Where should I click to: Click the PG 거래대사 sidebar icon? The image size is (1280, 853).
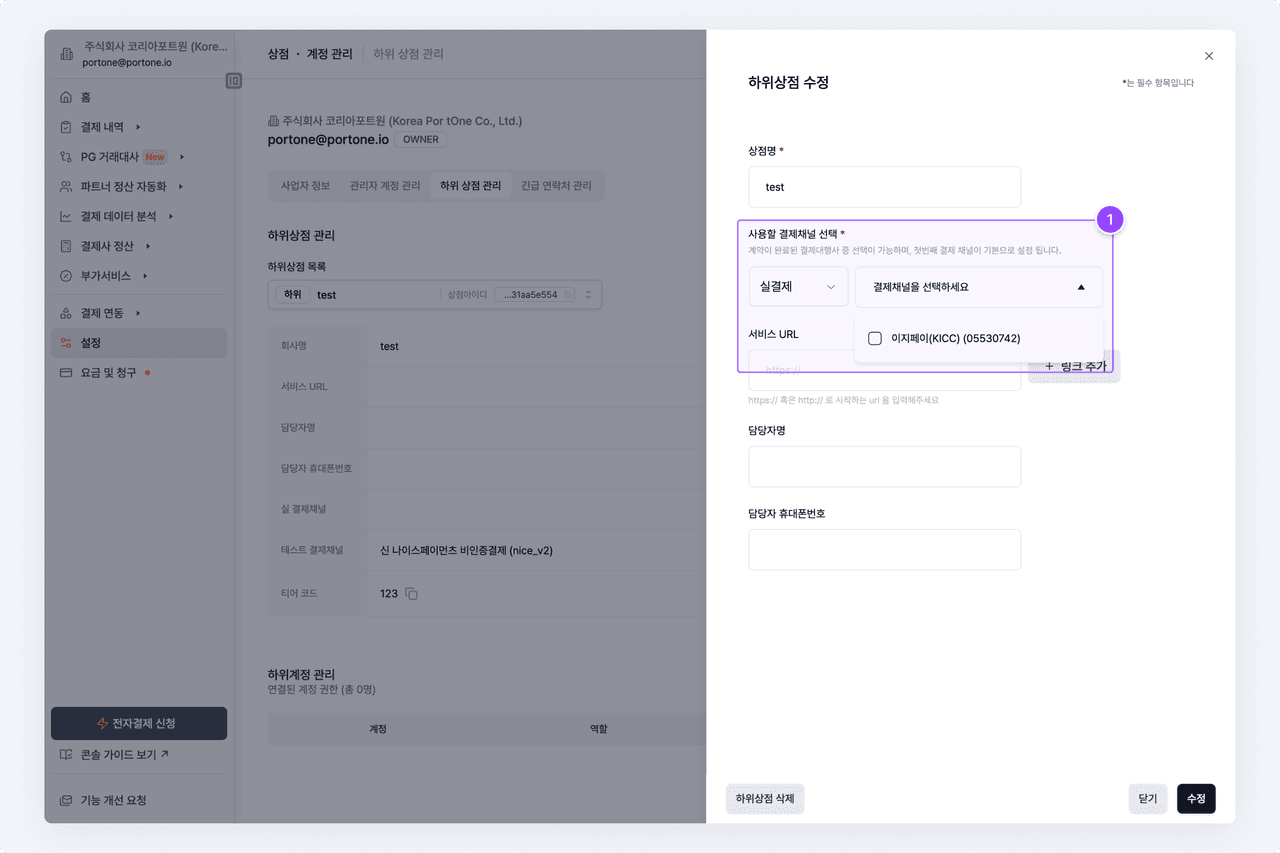point(66,157)
